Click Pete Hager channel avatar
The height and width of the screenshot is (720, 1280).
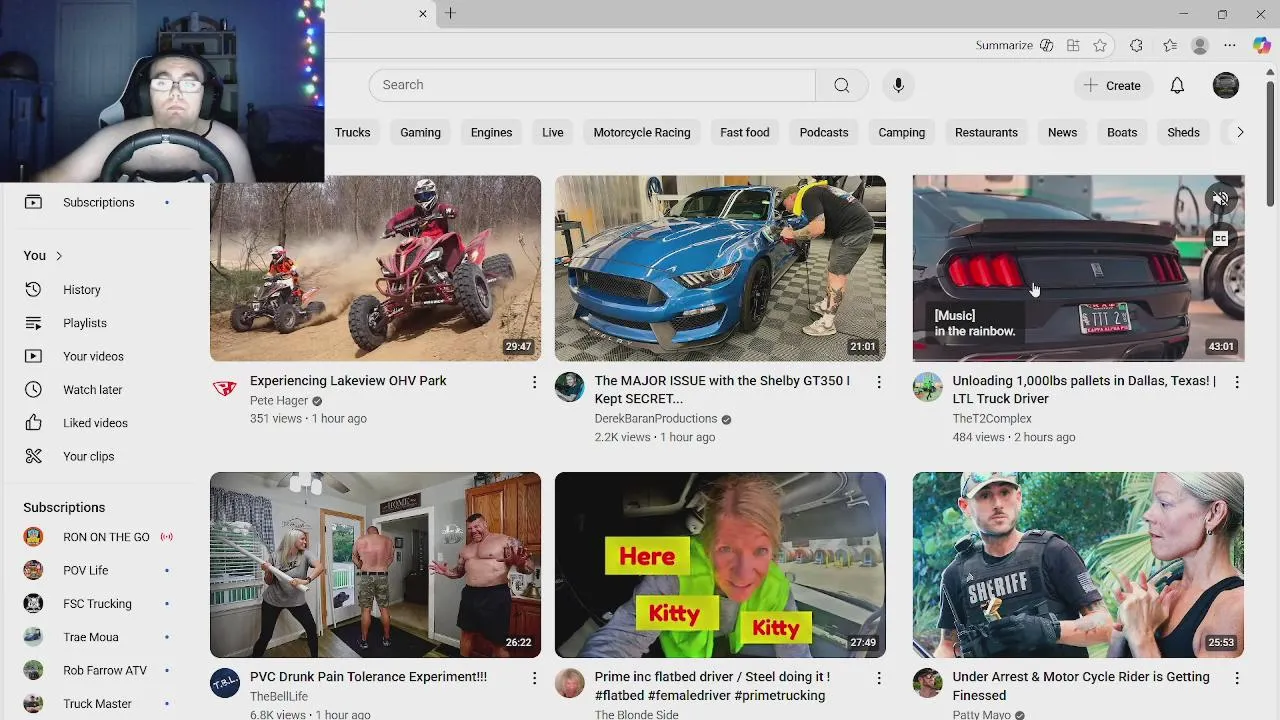[225, 387]
